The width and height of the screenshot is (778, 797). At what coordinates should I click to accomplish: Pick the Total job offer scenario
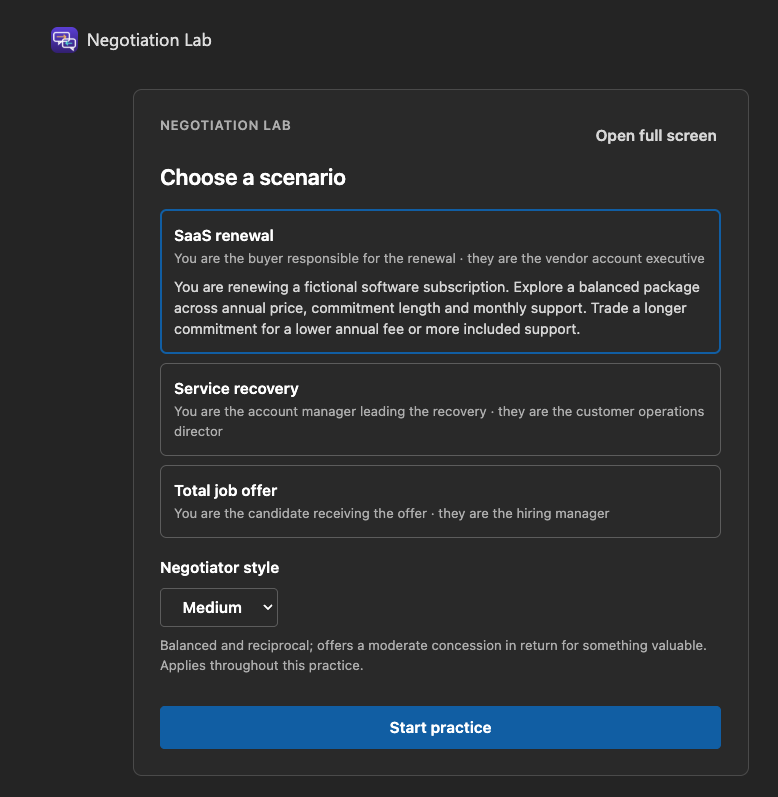(x=440, y=501)
